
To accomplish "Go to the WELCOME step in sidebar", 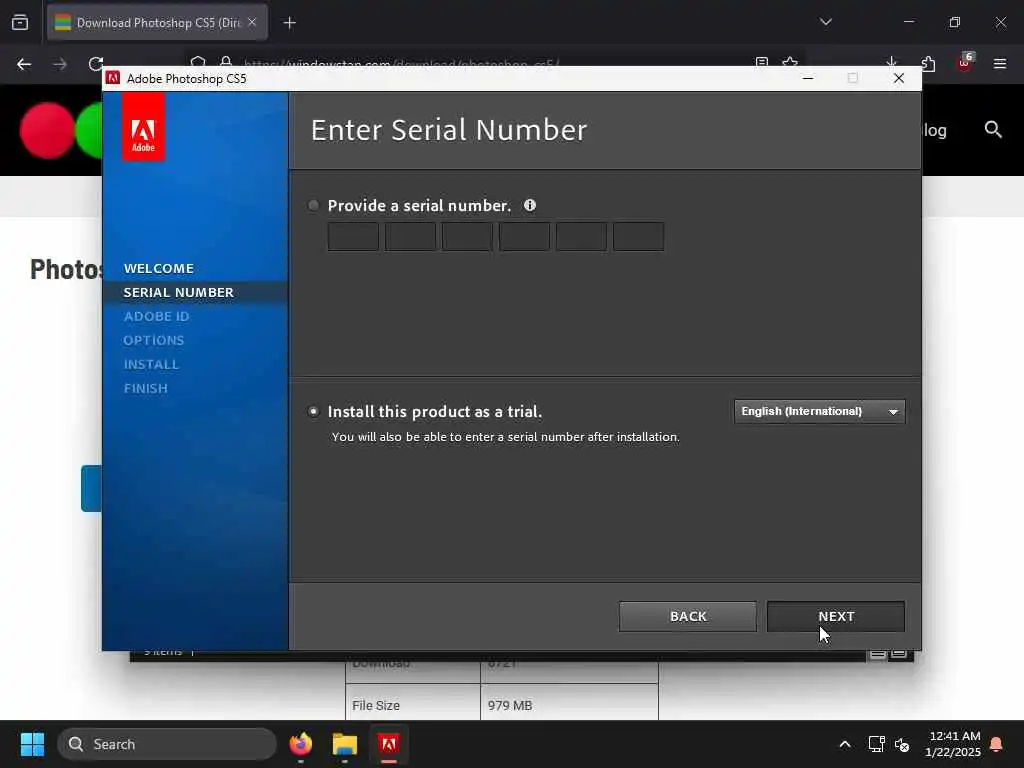I will coord(159,268).
